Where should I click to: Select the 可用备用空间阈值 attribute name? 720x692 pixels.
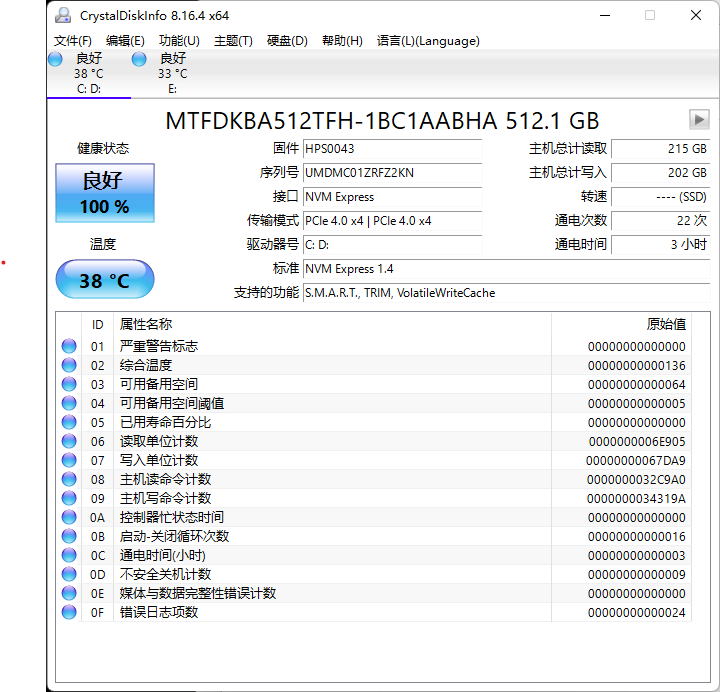pyautogui.click(x=172, y=403)
